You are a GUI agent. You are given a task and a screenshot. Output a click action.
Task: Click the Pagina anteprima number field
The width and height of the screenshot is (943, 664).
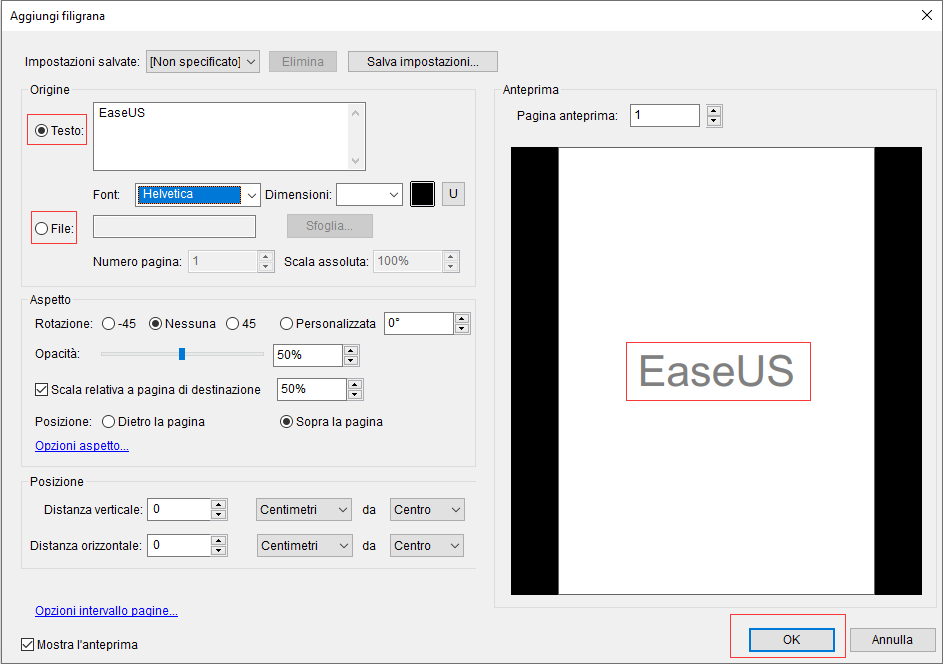point(665,116)
